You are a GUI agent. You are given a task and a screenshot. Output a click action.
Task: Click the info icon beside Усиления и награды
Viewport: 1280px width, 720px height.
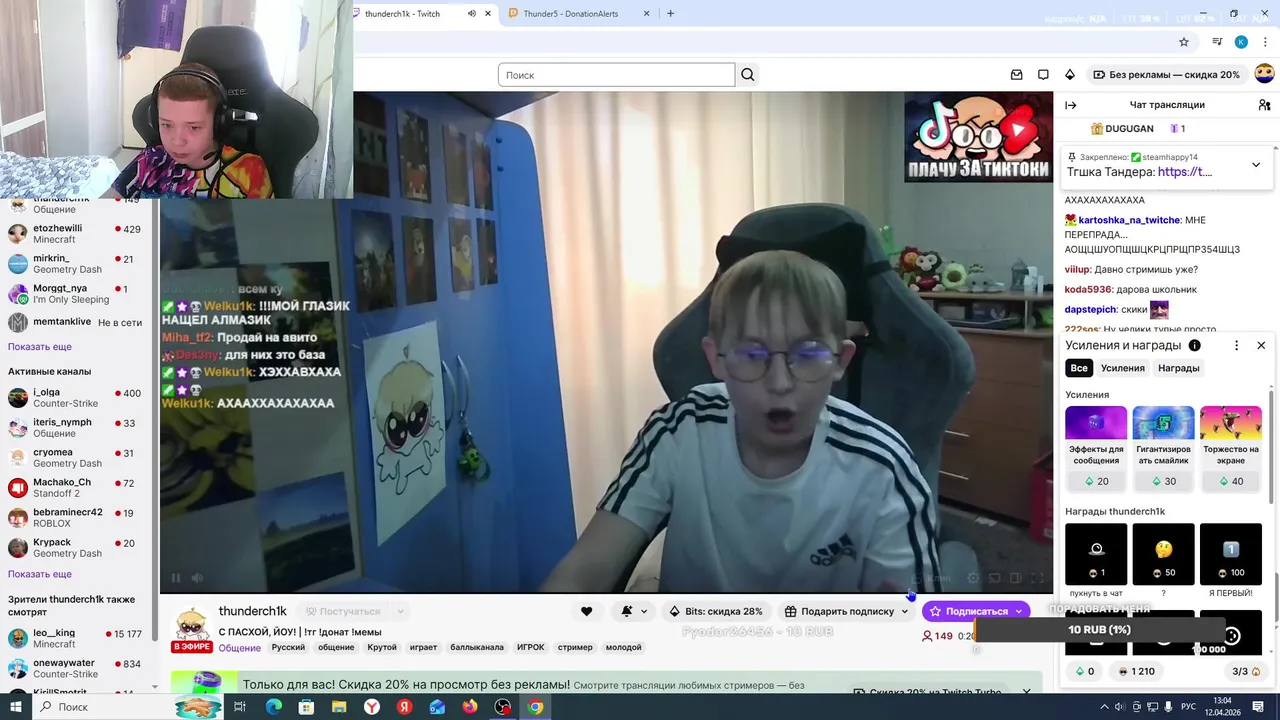(x=1194, y=345)
